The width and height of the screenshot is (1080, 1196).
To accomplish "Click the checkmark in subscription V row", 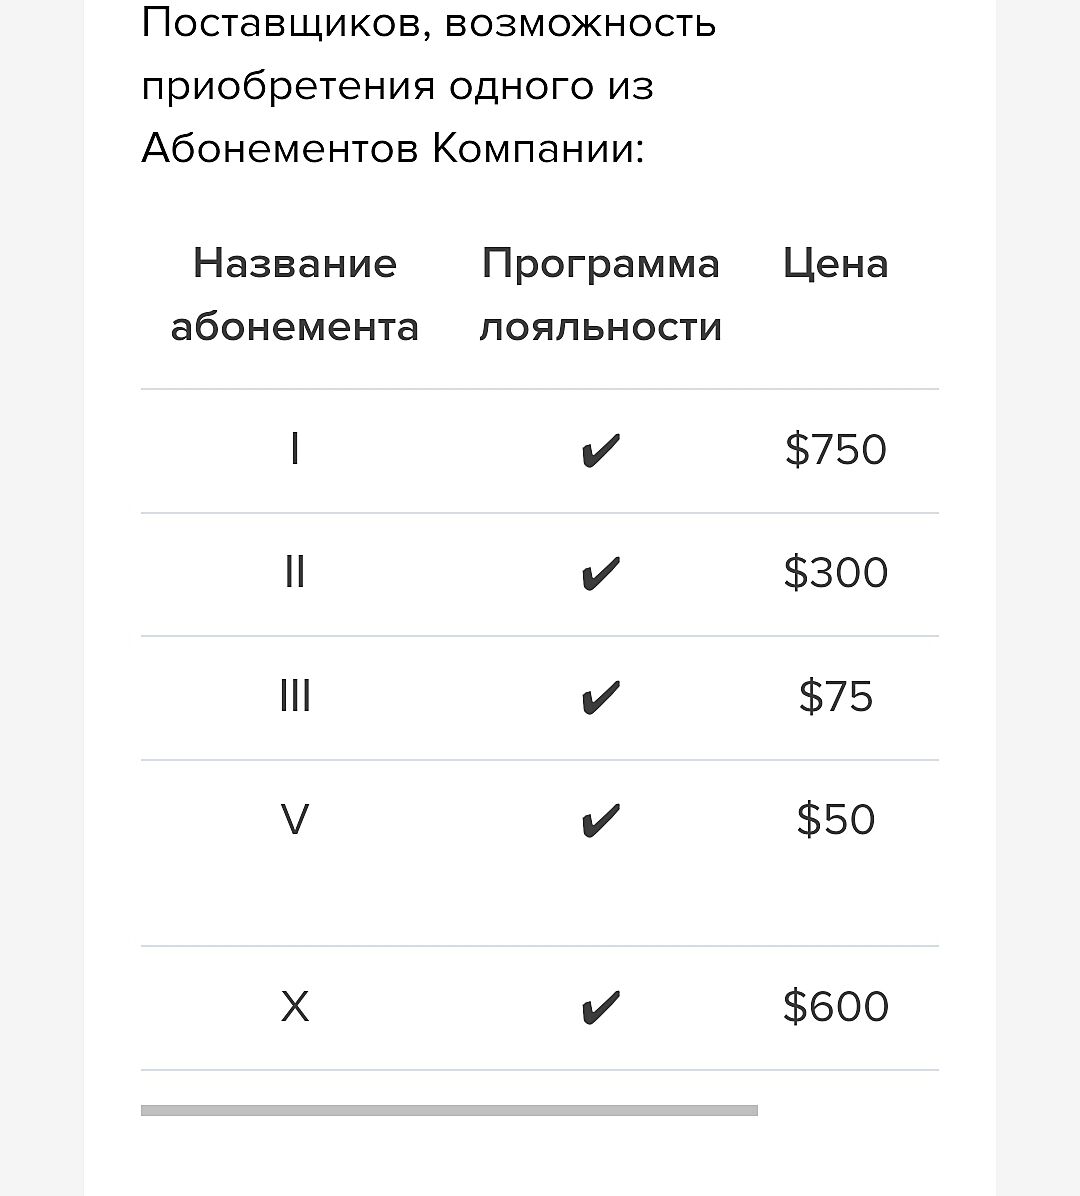I will point(600,821).
